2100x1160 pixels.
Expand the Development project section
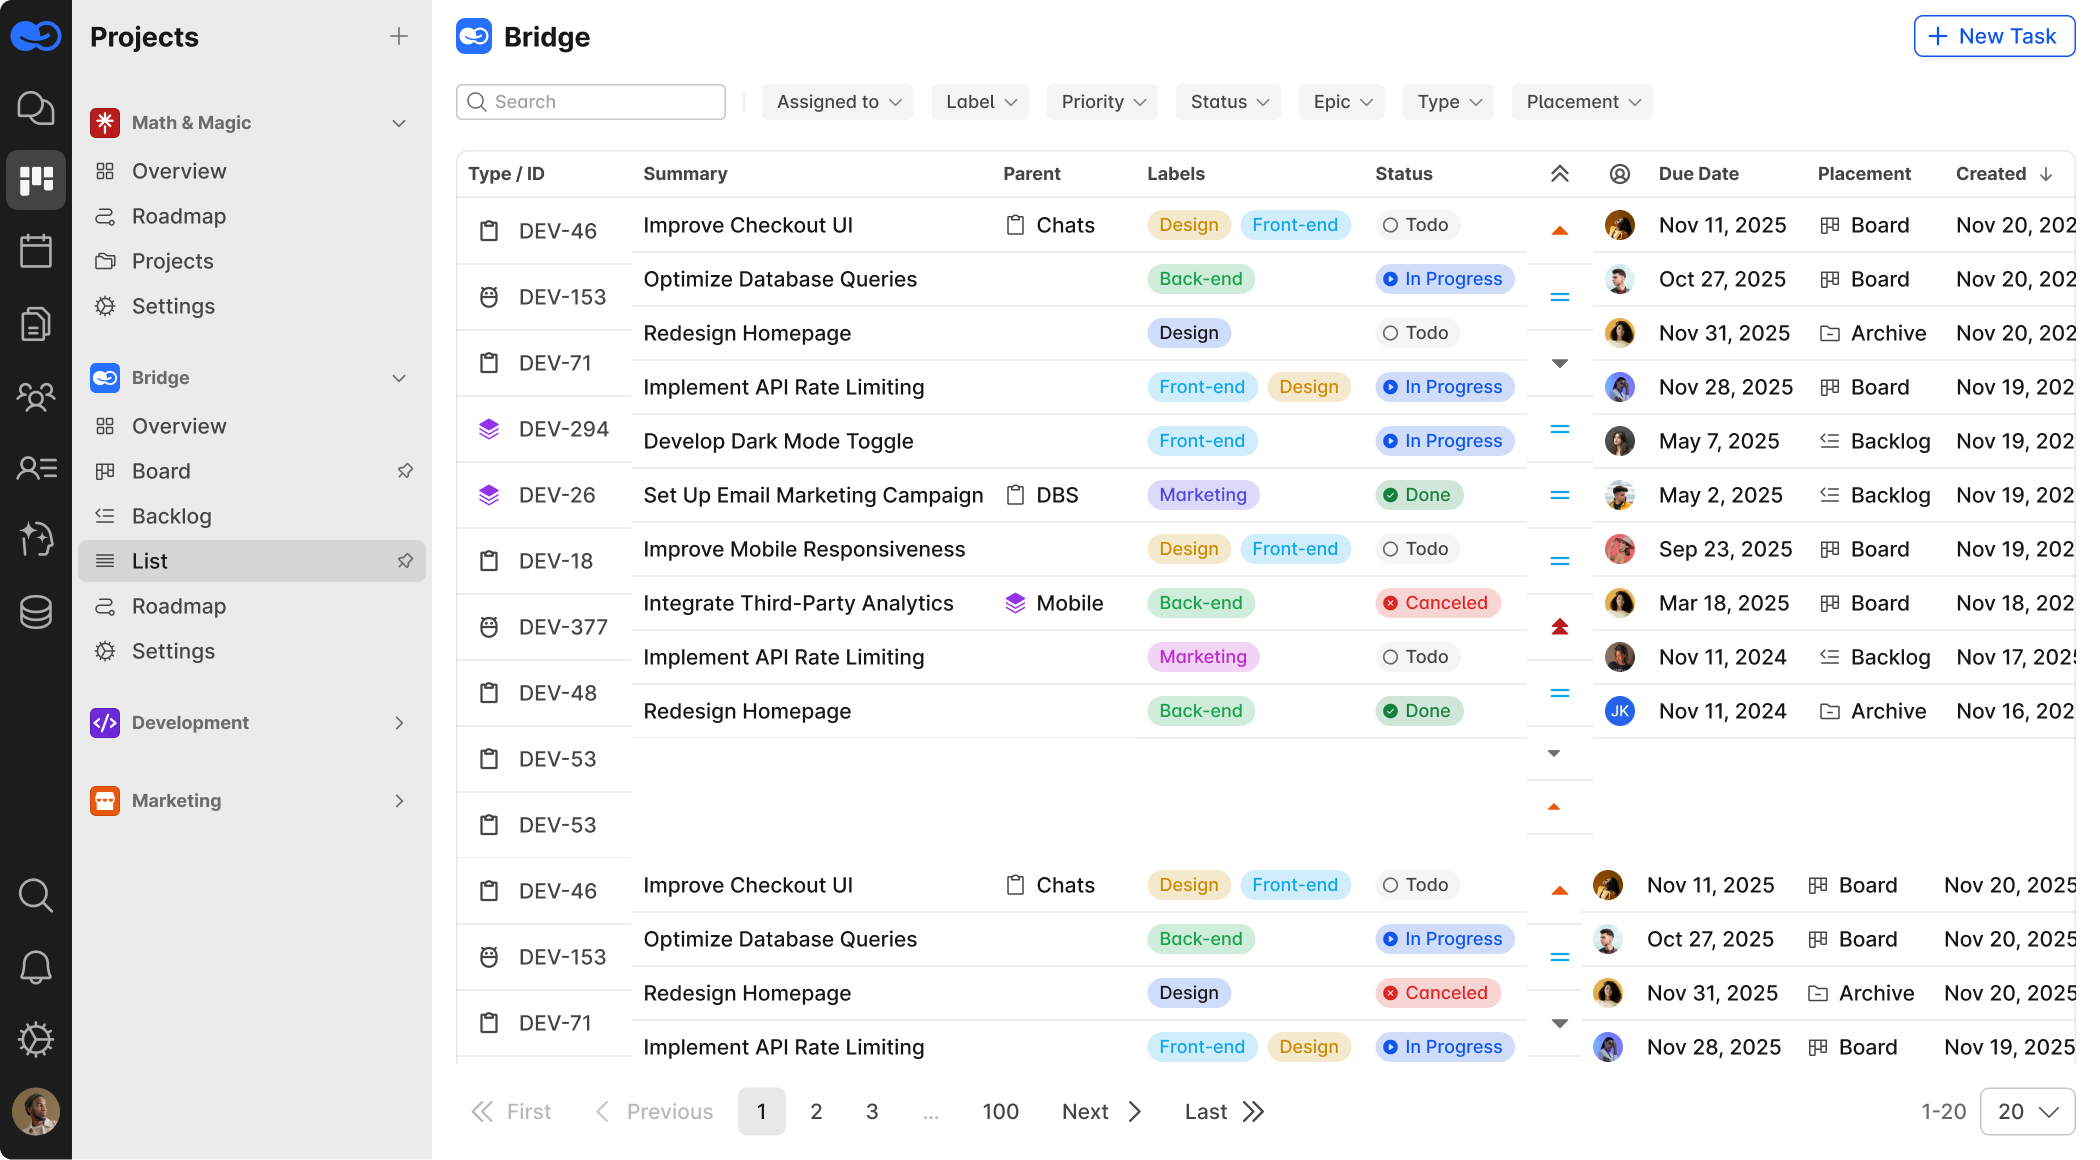click(399, 723)
